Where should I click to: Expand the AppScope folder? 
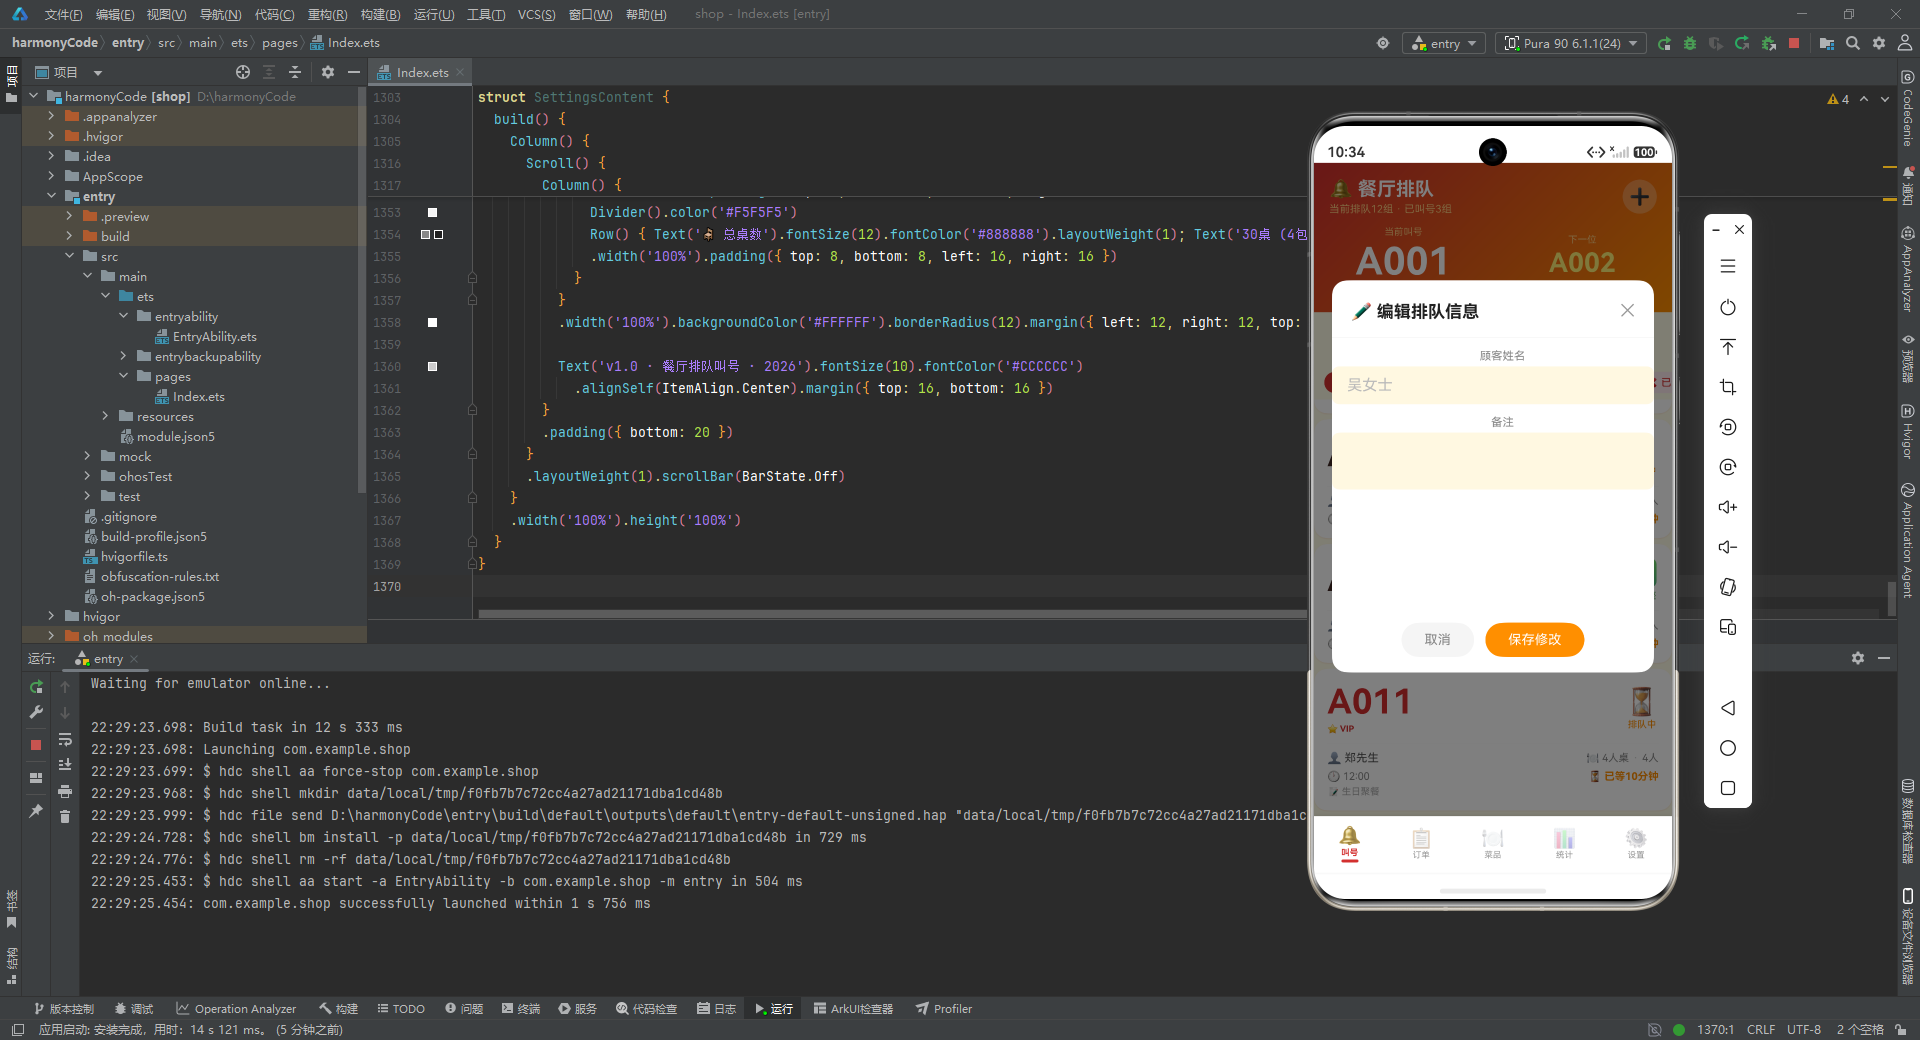(51, 176)
